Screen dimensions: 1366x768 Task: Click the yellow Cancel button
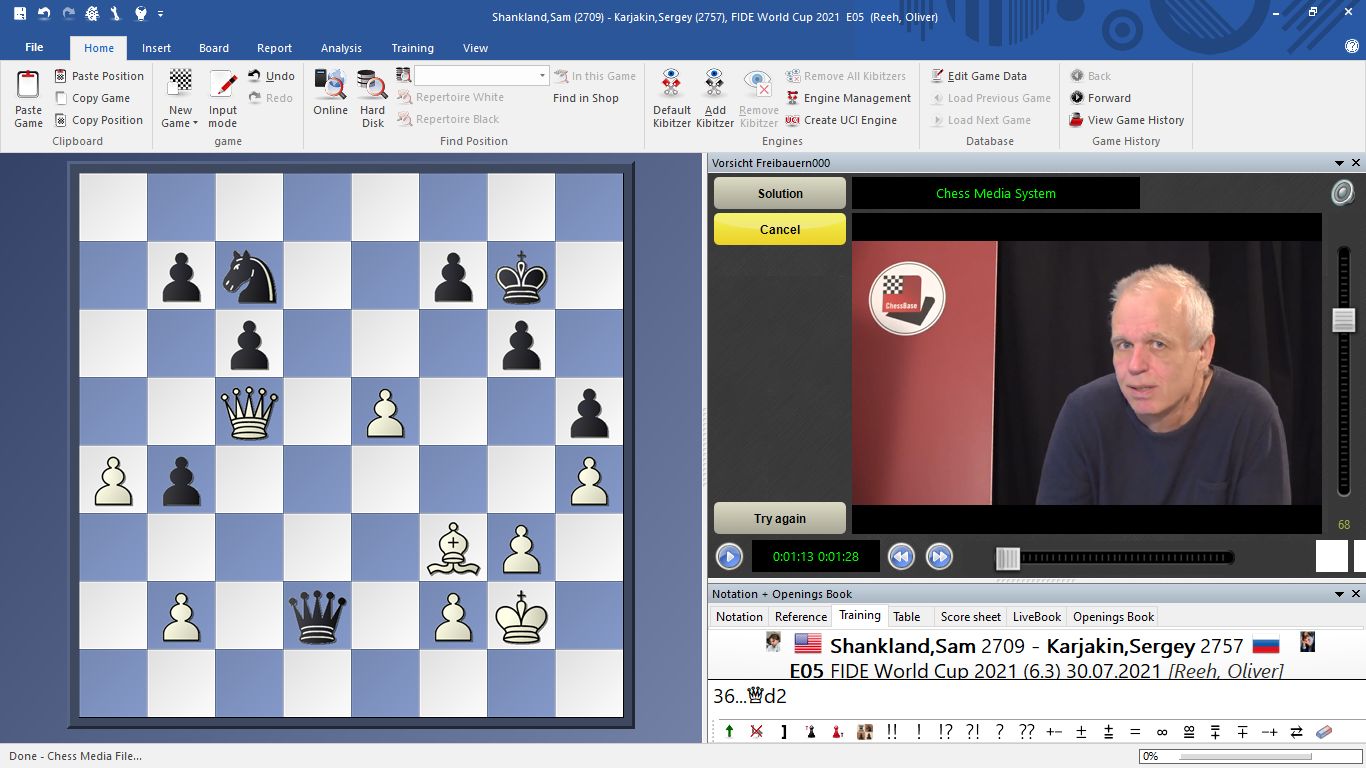pos(780,229)
